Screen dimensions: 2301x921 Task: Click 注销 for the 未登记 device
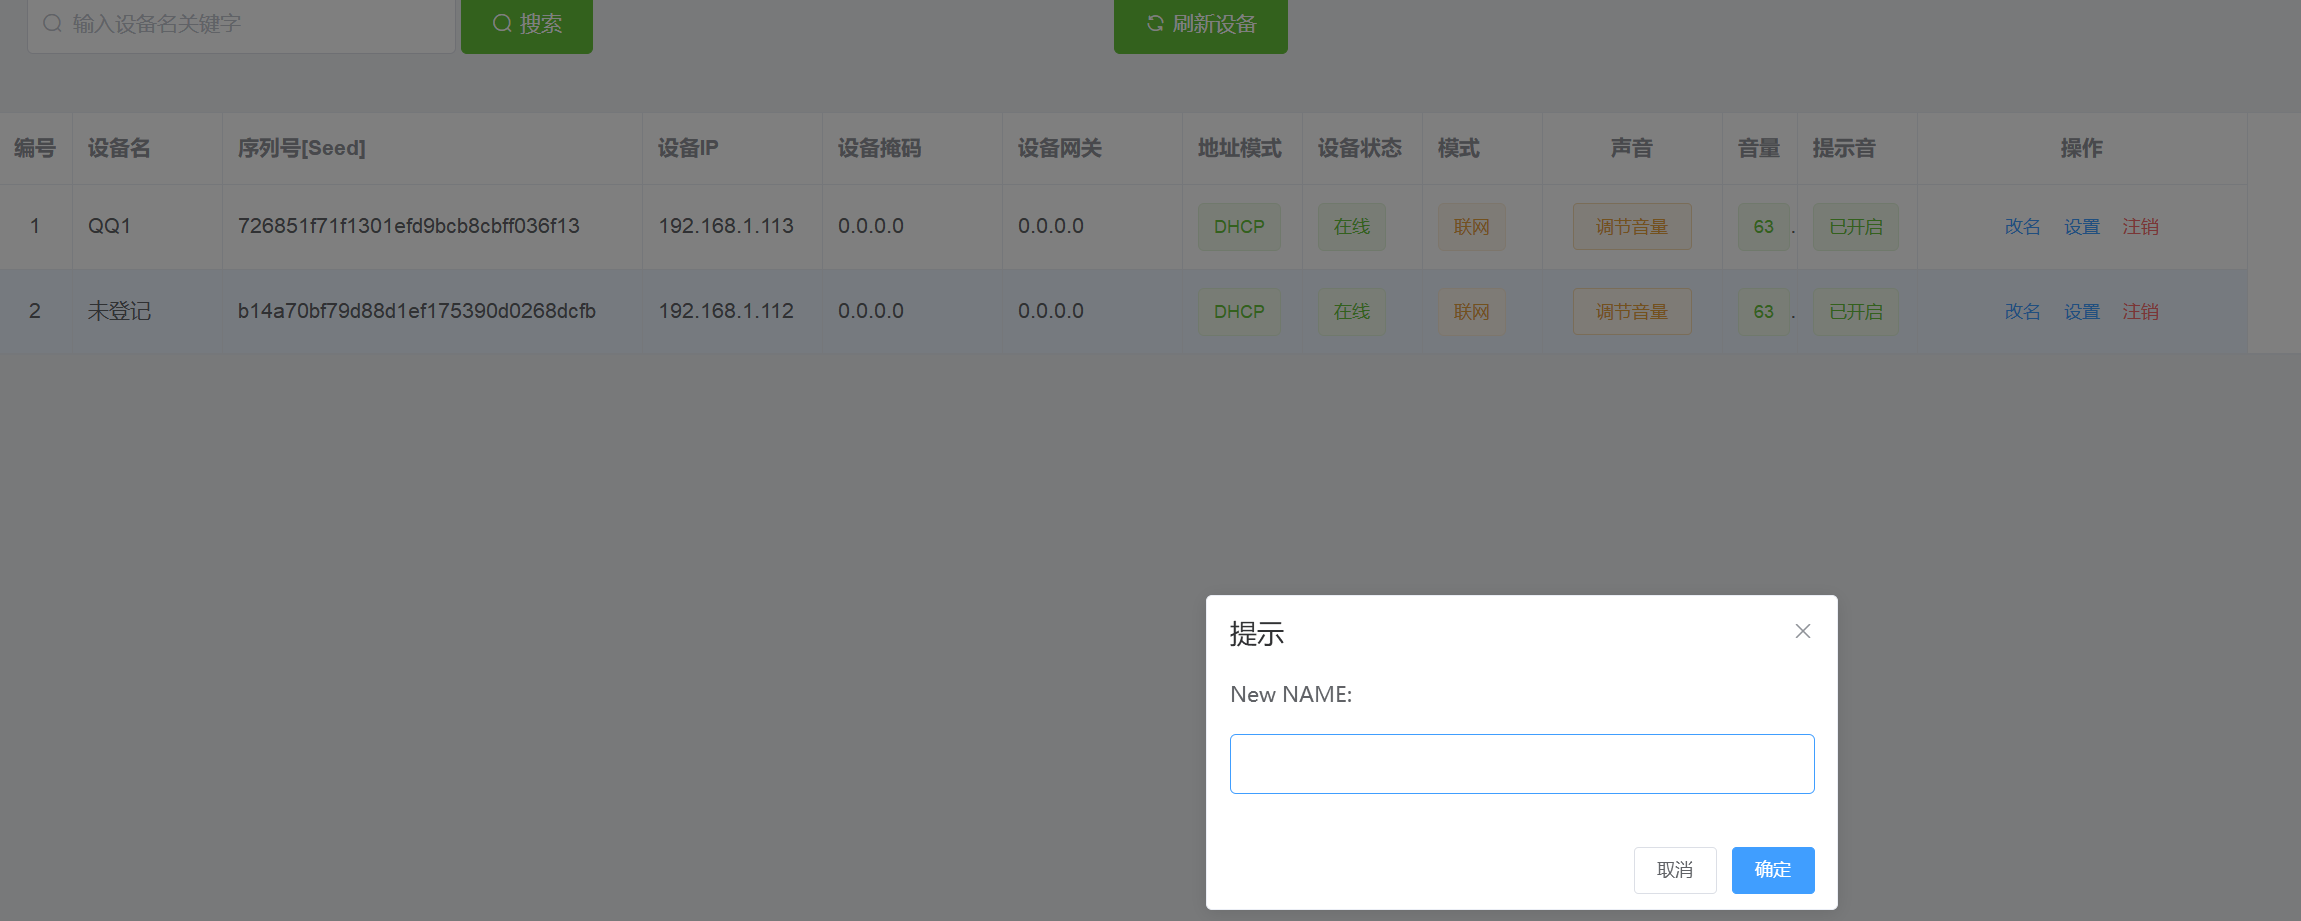coord(2140,312)
